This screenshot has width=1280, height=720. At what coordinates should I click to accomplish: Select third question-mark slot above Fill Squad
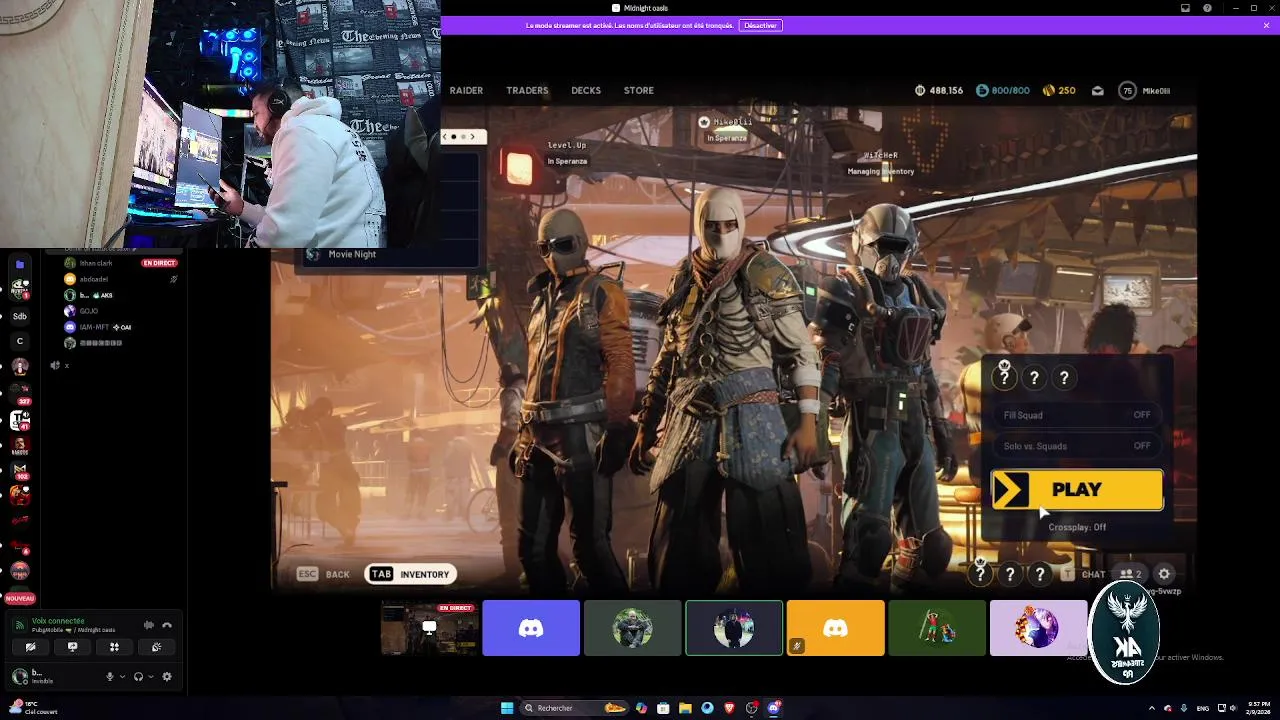tap(1064, 377)
